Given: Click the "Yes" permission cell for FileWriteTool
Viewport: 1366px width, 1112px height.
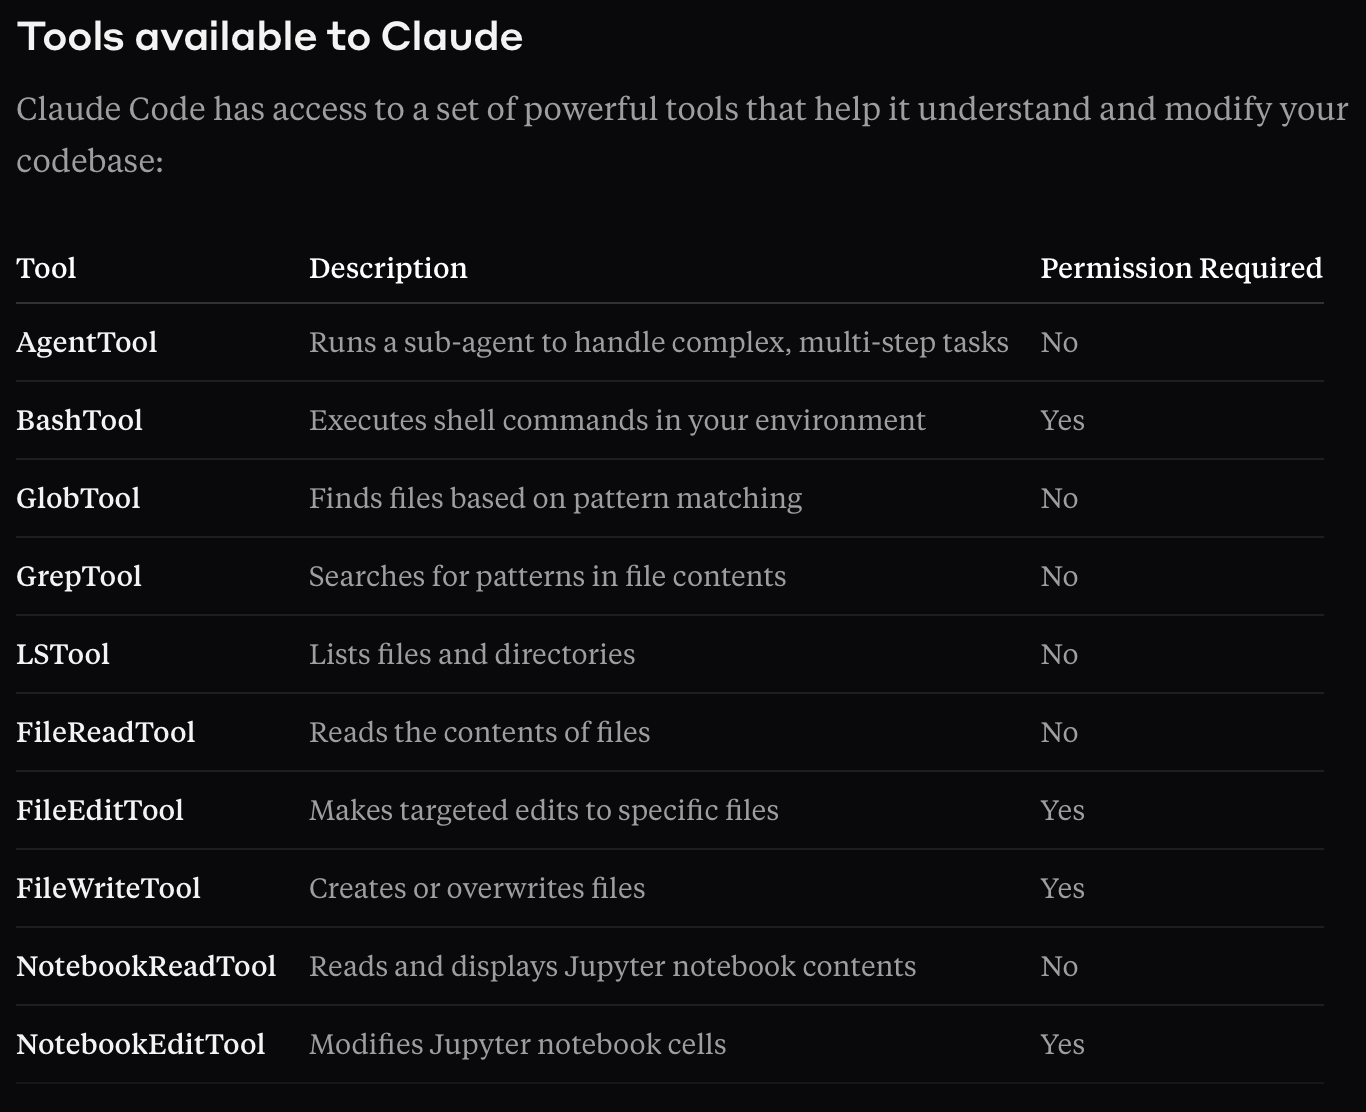Looking at the screenshot, I should tap(1062, 888).
